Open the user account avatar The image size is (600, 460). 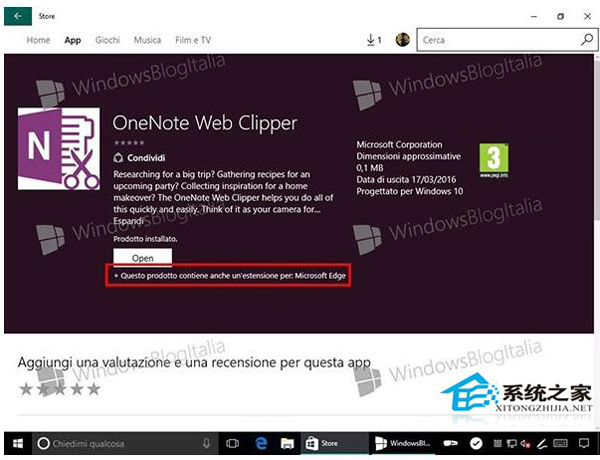(403, 39)
